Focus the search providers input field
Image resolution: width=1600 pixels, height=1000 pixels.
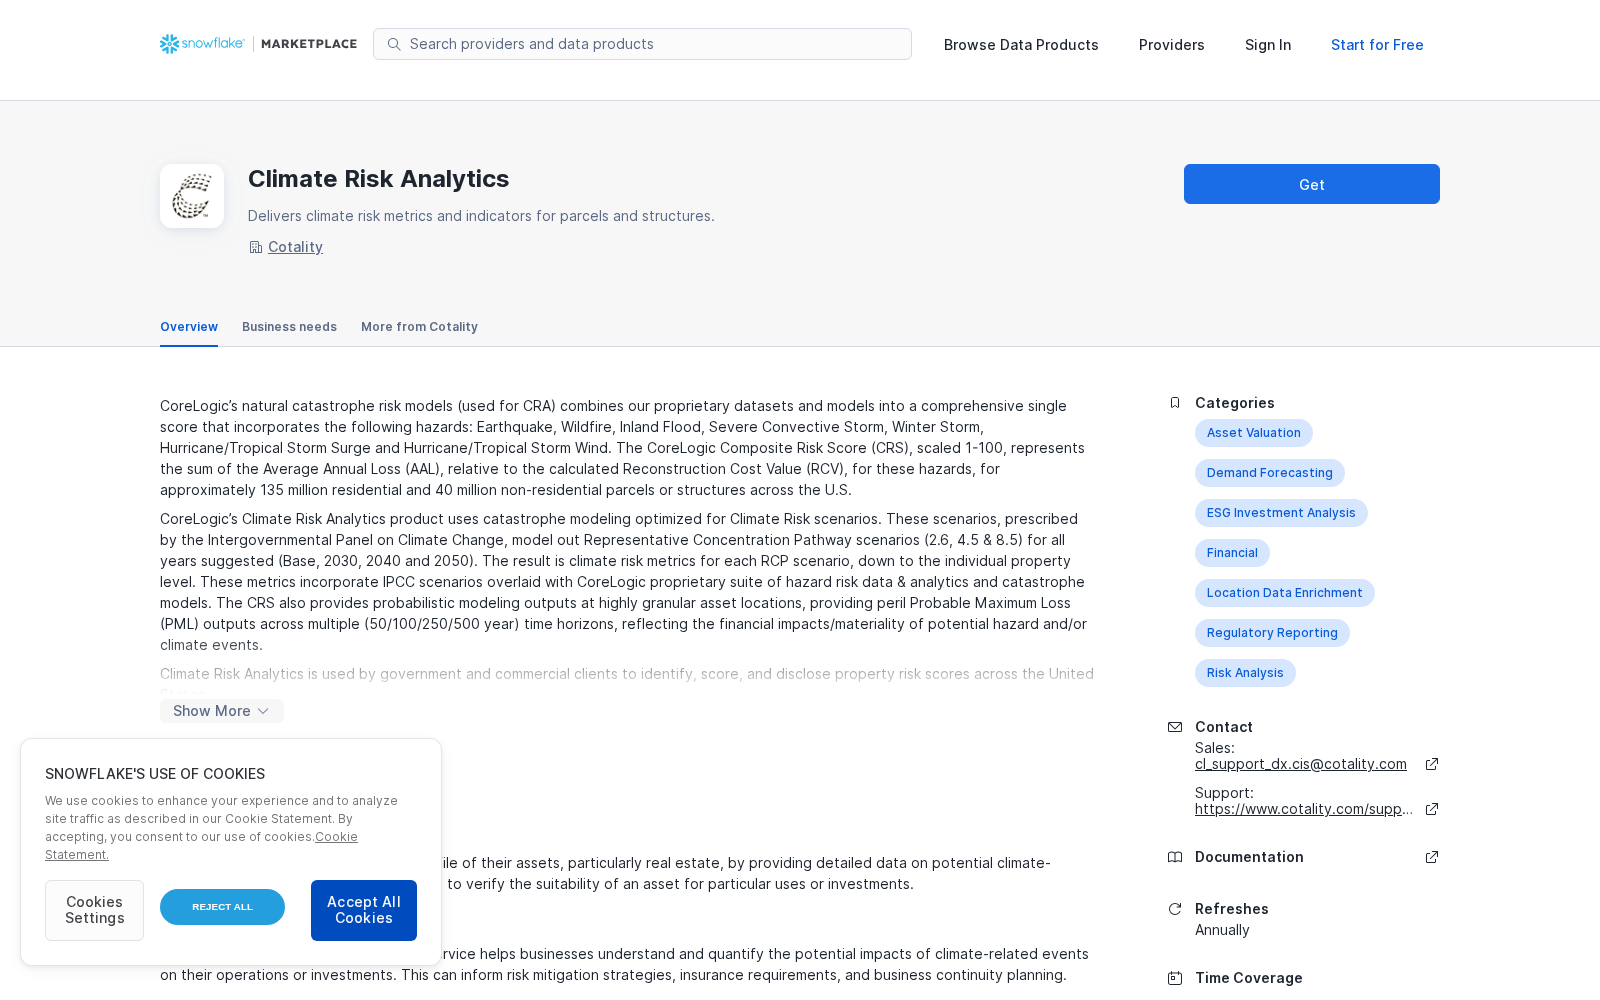(x=642, y=44)
